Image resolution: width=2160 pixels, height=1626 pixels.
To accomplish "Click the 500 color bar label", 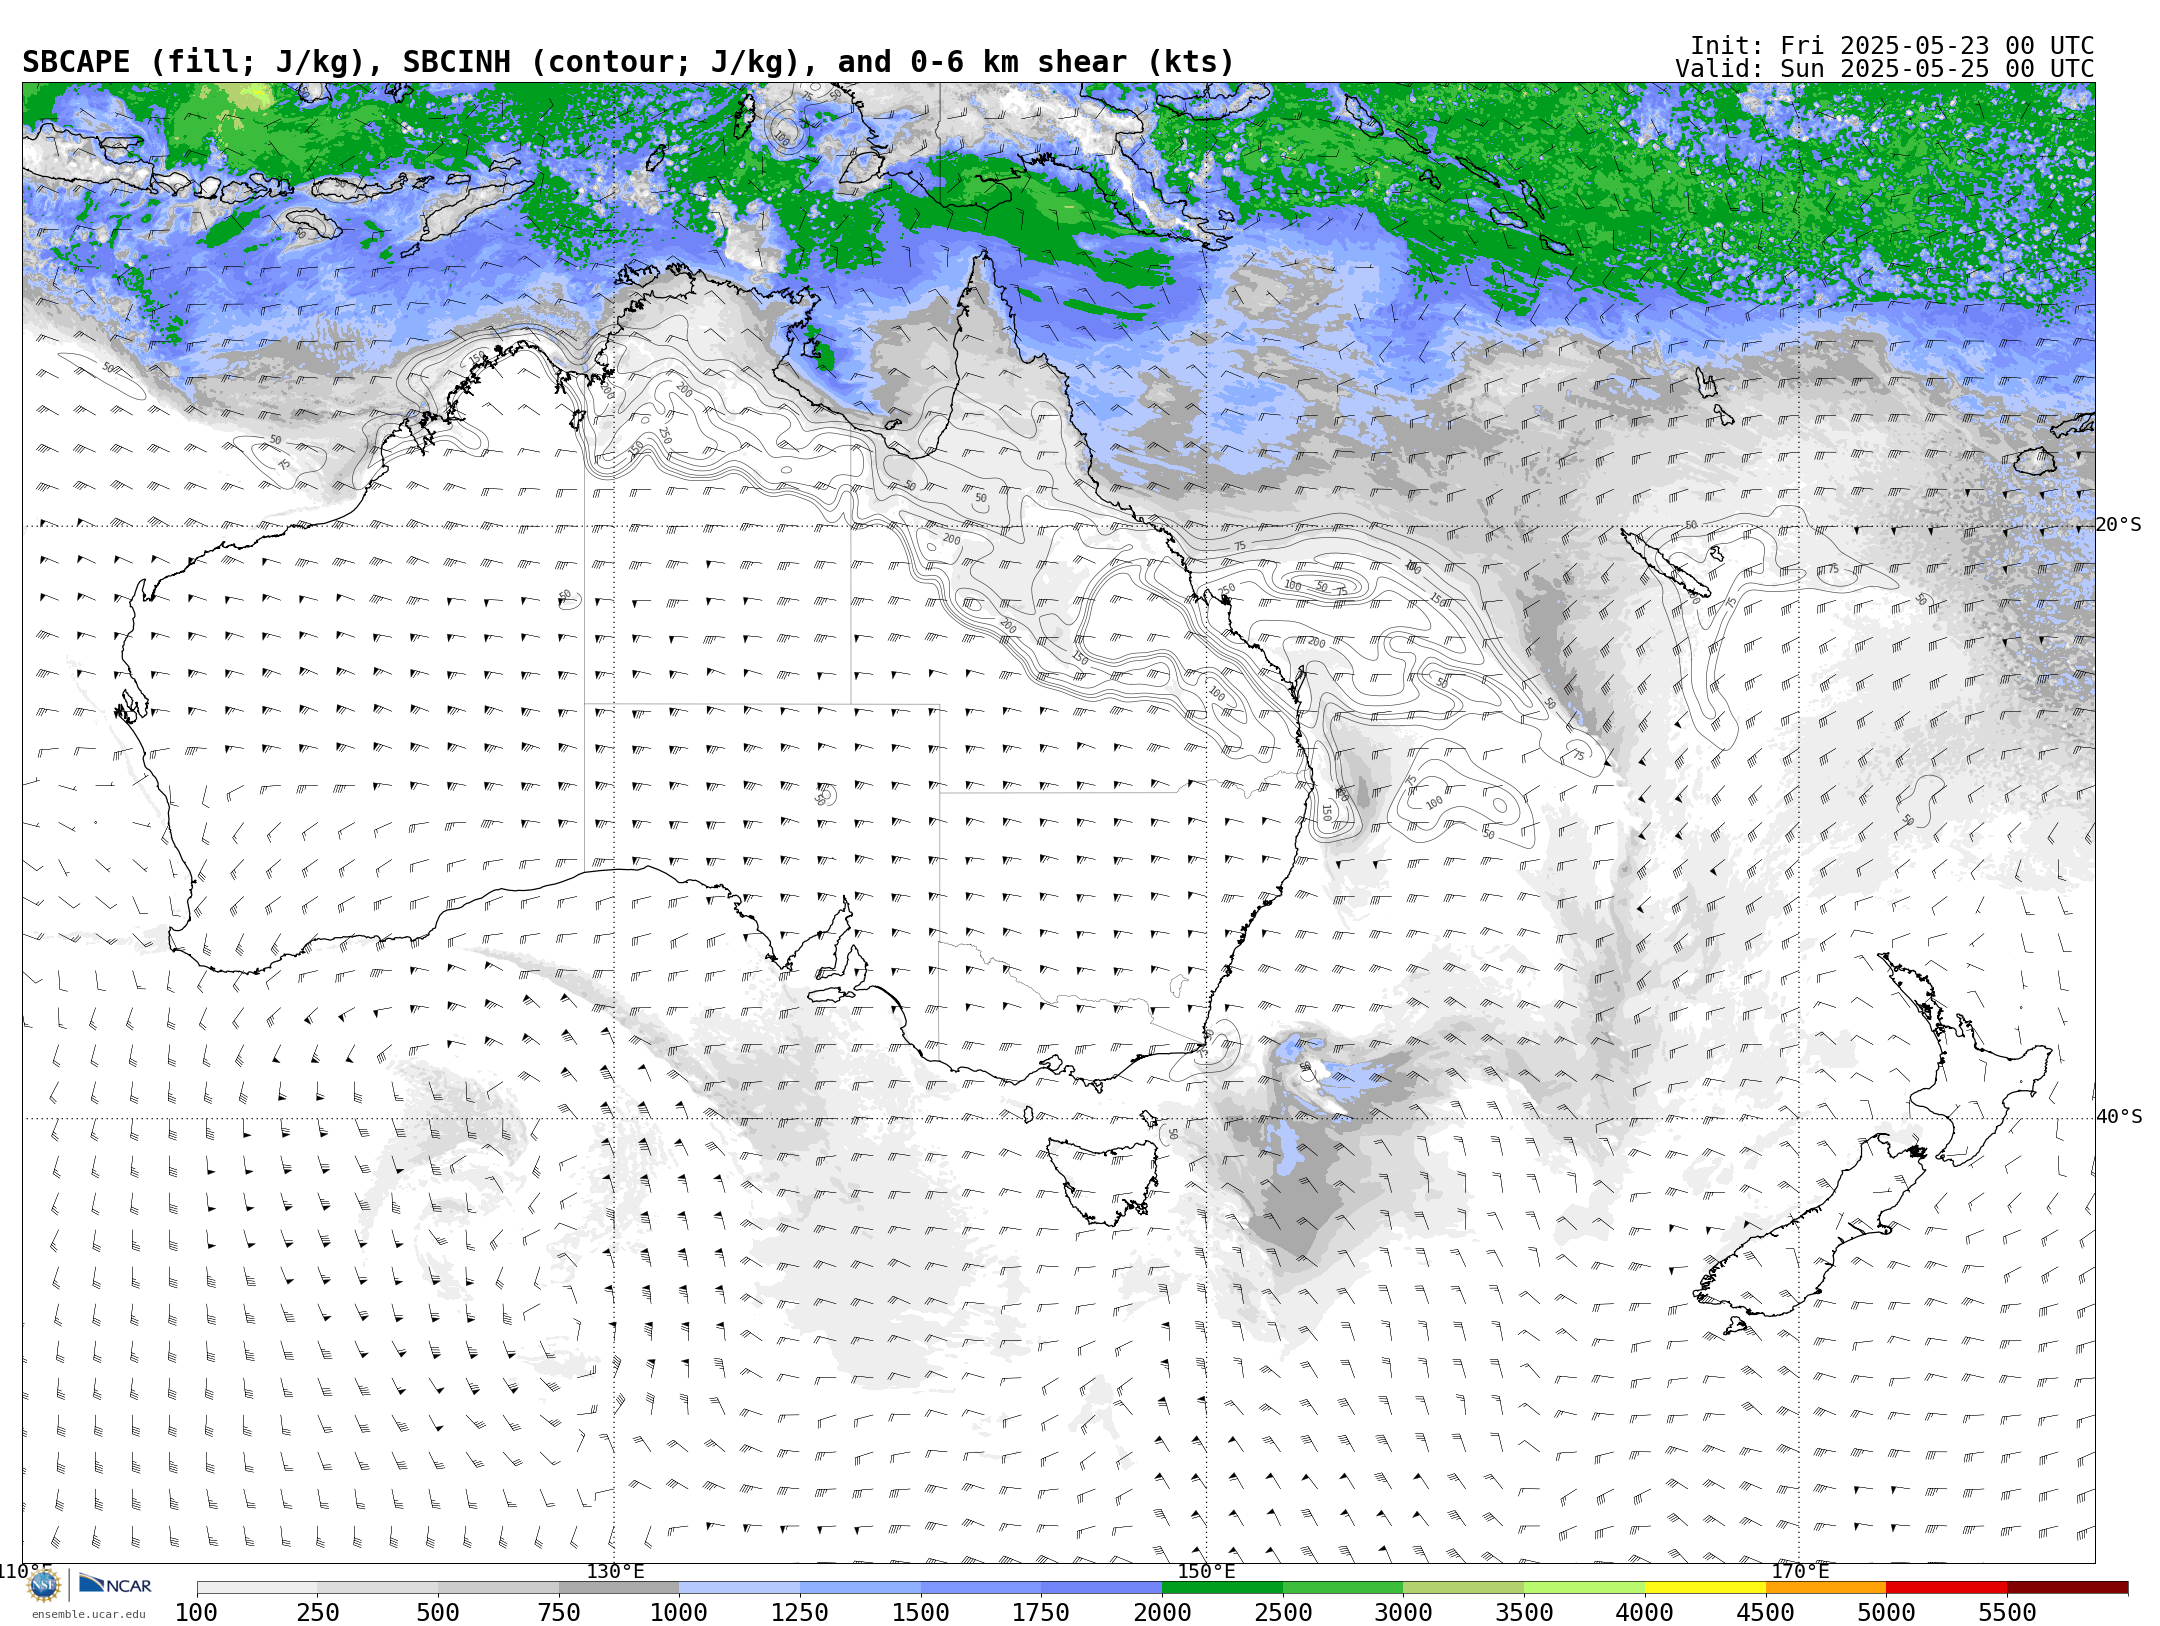I will tap(438, 1613).
